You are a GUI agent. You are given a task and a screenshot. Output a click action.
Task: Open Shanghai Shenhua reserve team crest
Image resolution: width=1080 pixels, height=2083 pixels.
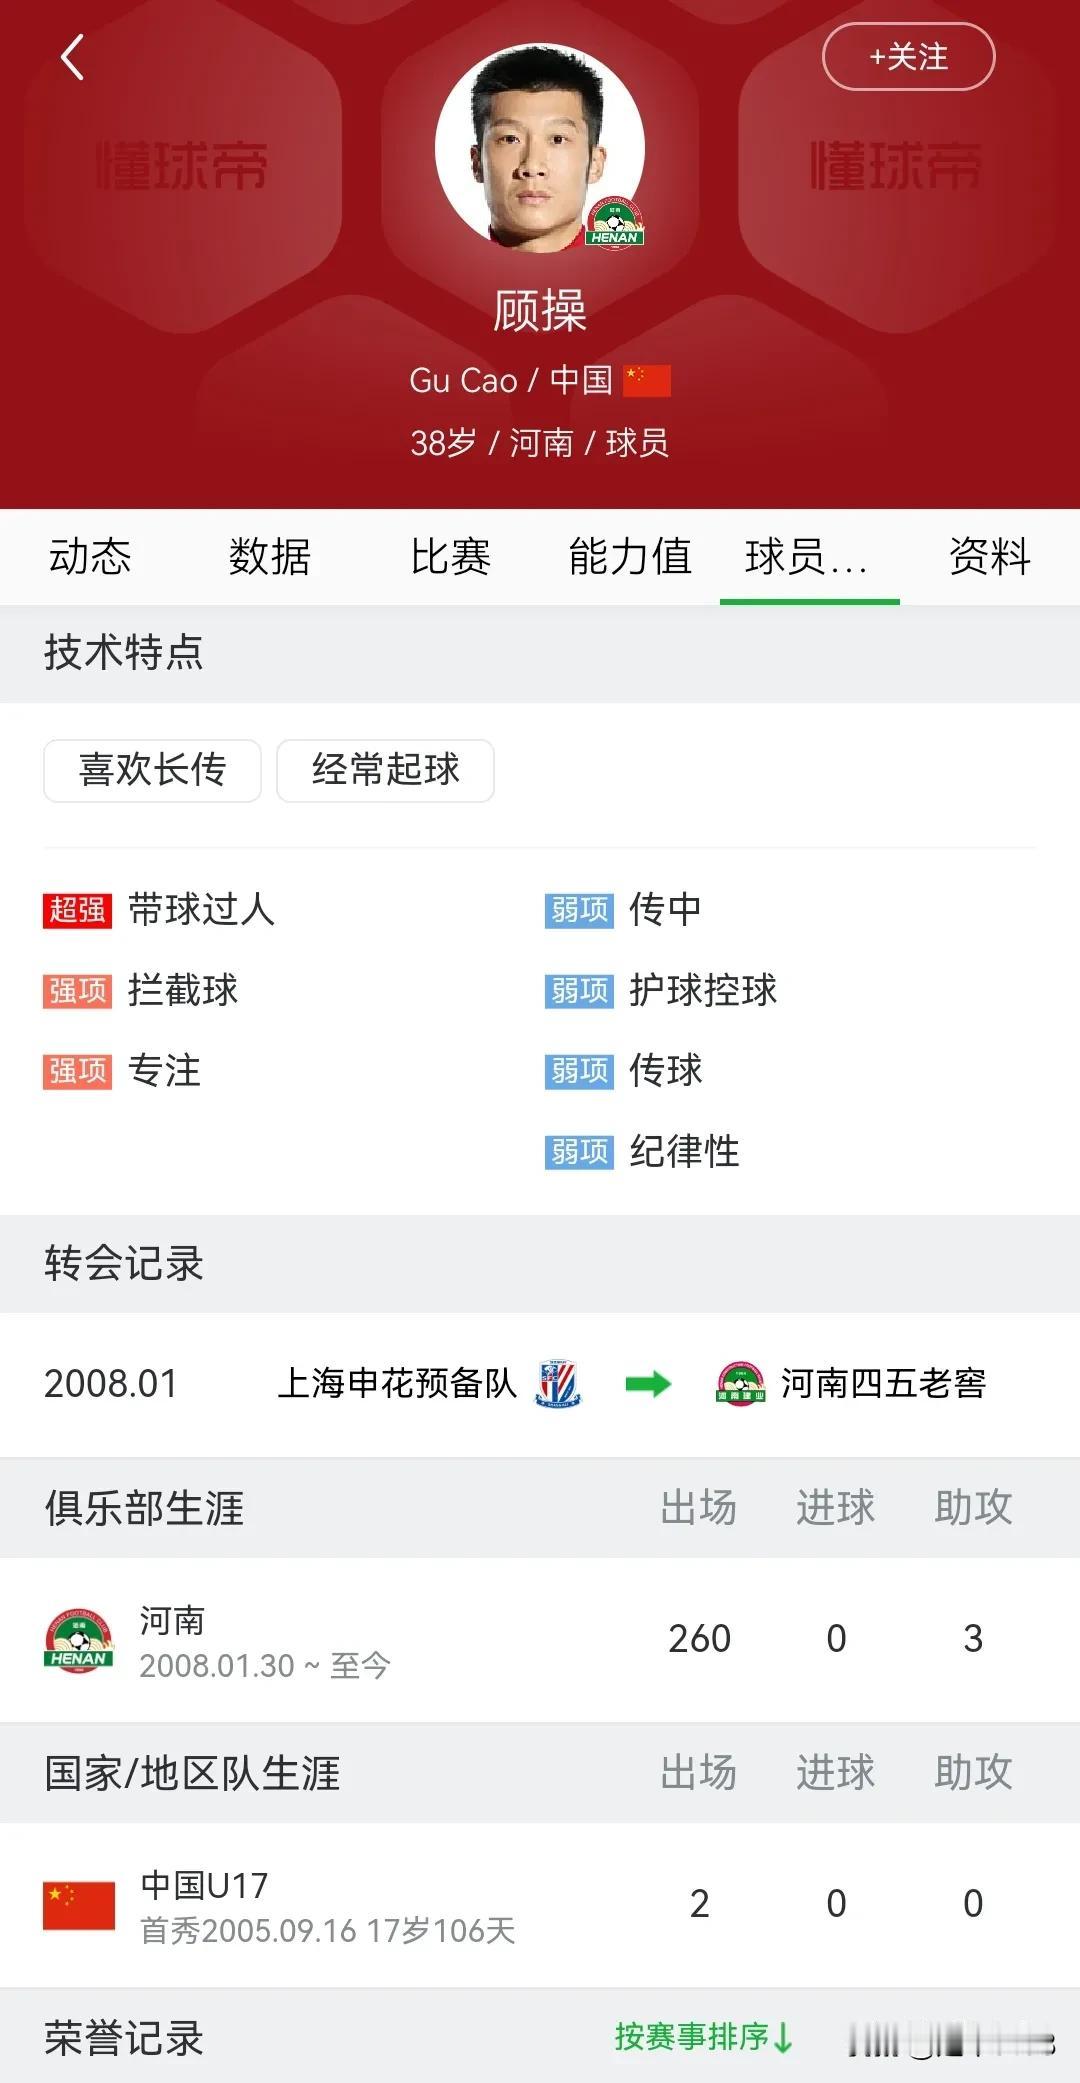pyautogui.click(x=559, y=1384)
